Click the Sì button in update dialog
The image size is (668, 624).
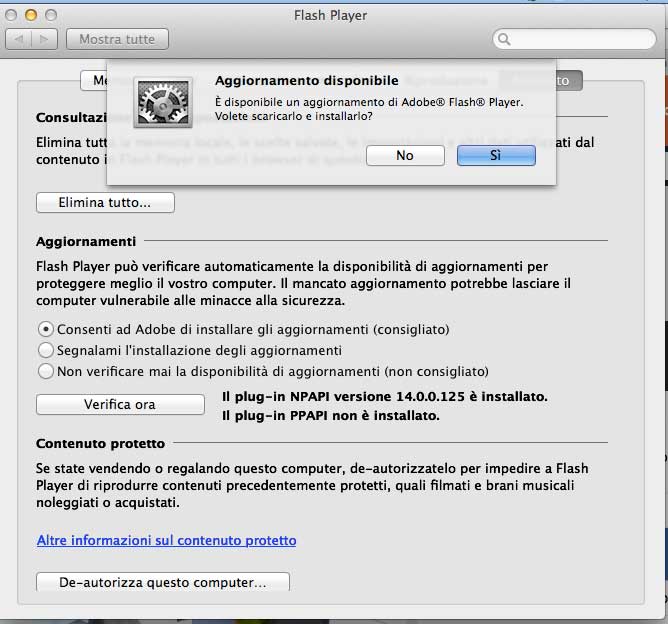coord(496,155)
